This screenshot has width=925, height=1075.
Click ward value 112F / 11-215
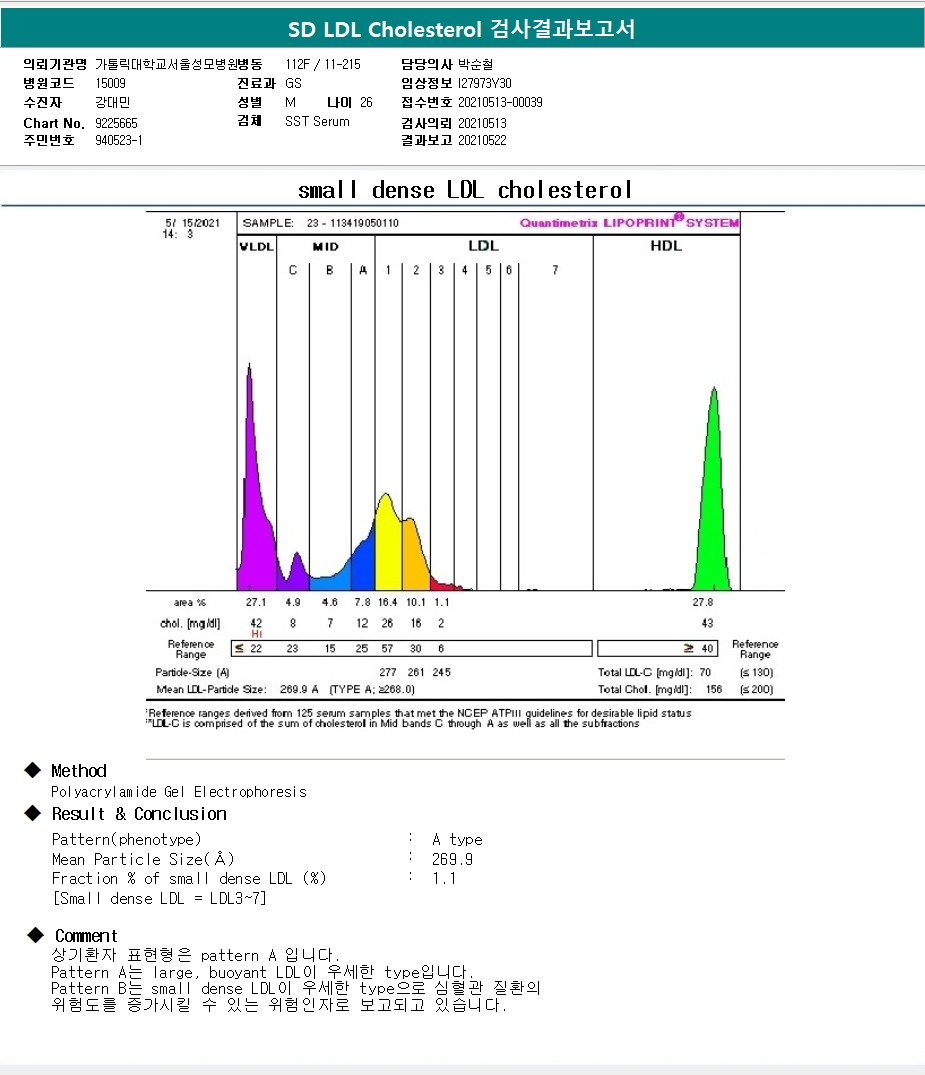click(x=323, y=64)
